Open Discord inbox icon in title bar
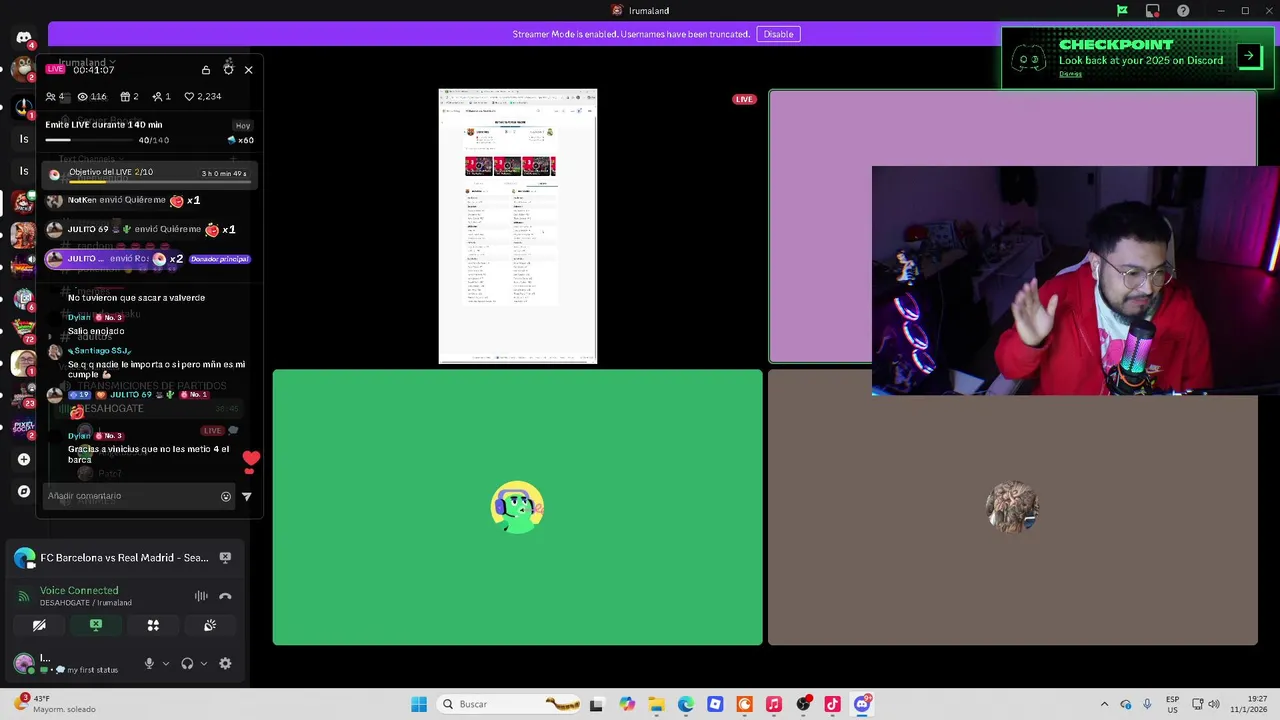 click(1153, 11)
